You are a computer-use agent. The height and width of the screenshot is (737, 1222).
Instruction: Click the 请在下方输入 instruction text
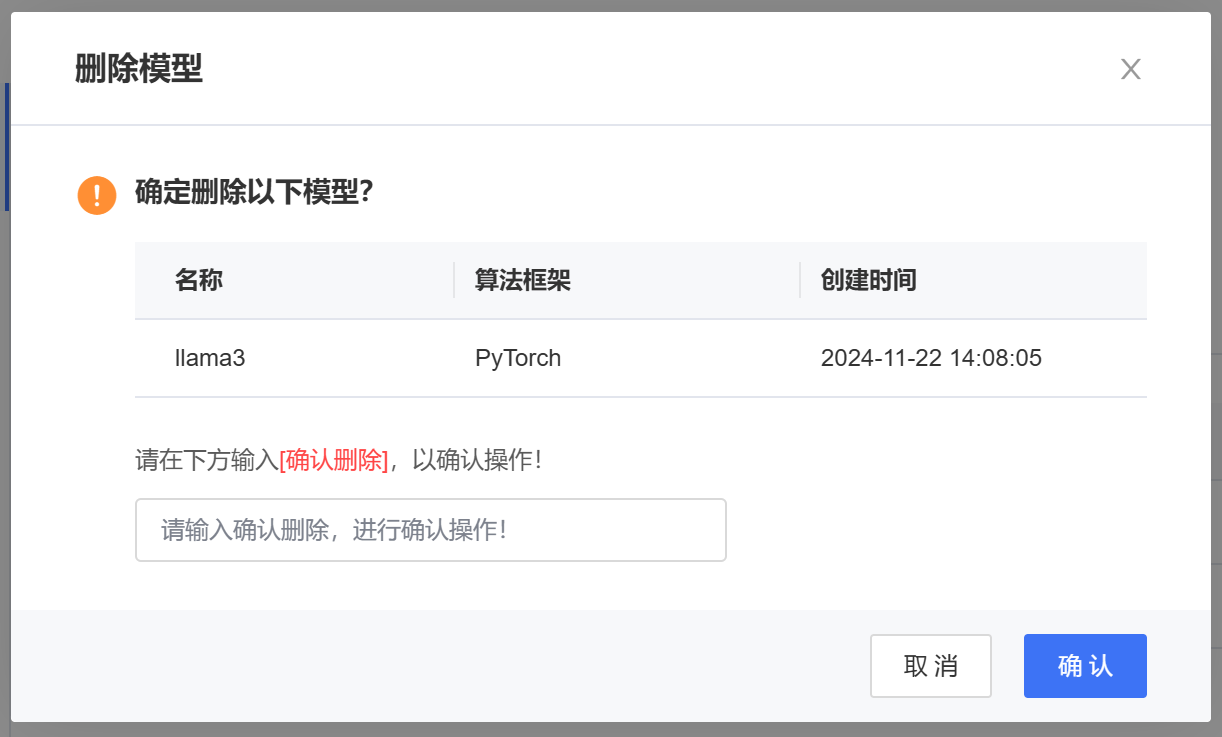pos(207,460)
